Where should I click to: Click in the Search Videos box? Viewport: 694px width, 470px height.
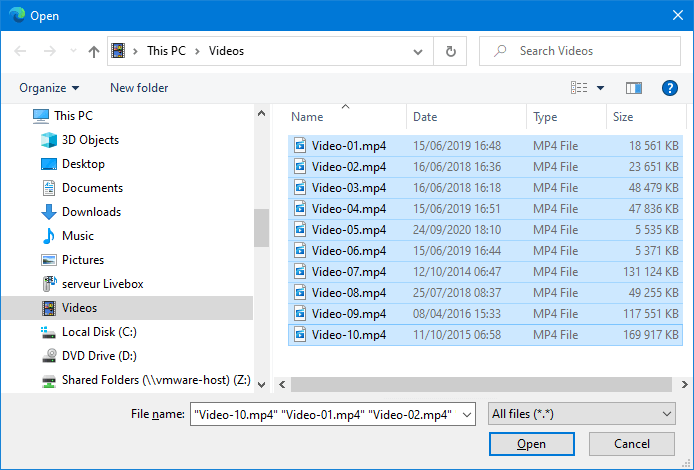(x=580, y=51)
